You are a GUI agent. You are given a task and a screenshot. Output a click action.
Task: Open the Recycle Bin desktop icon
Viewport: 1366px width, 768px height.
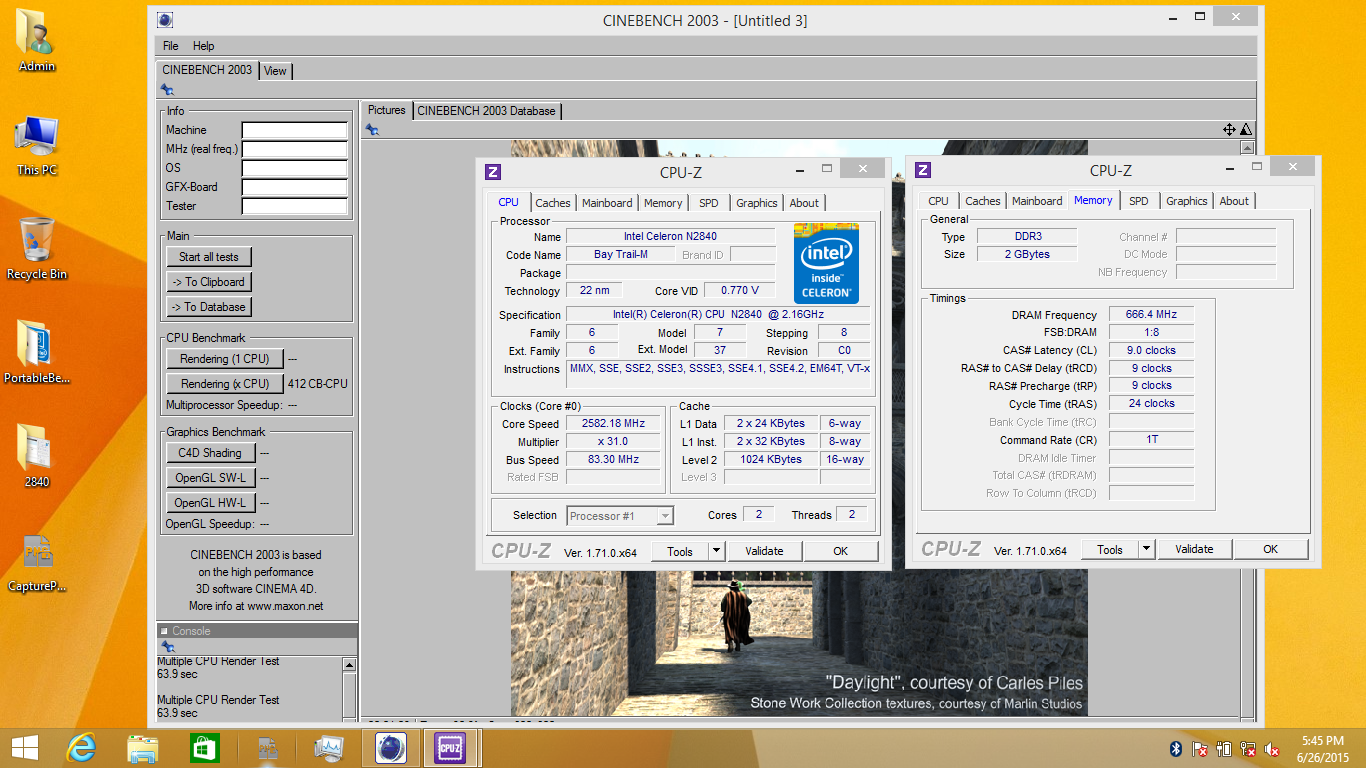tap(37, 248)
